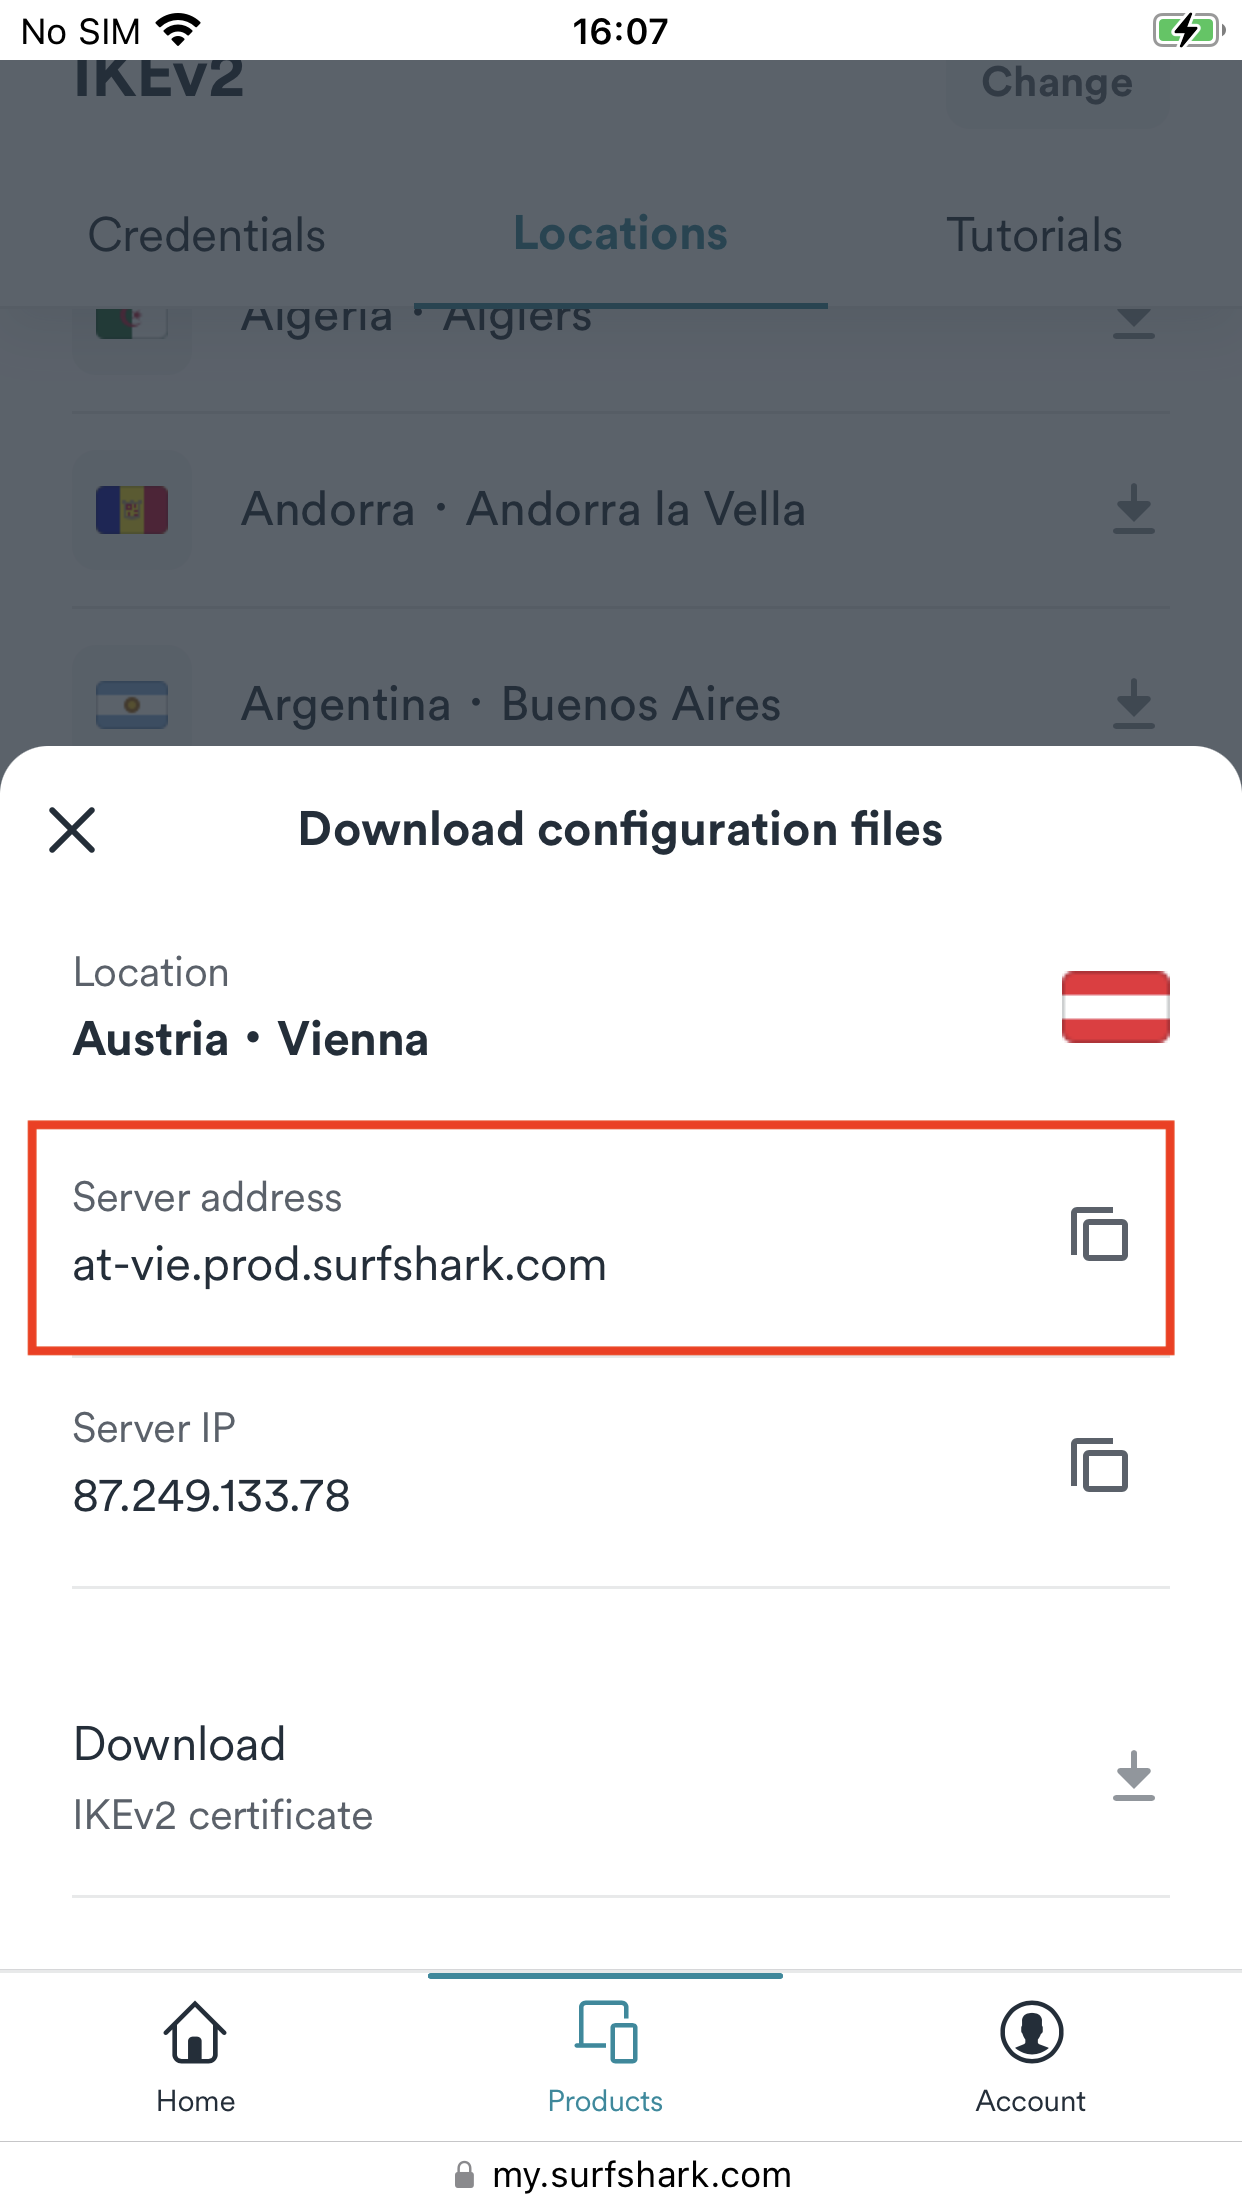Select the Andorra flag icon

click(x=132, y=510)
